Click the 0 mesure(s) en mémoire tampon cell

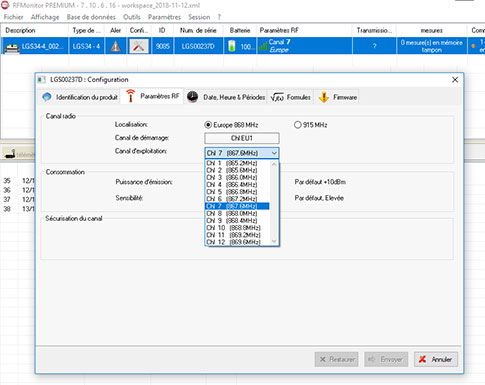pos(431,46)
